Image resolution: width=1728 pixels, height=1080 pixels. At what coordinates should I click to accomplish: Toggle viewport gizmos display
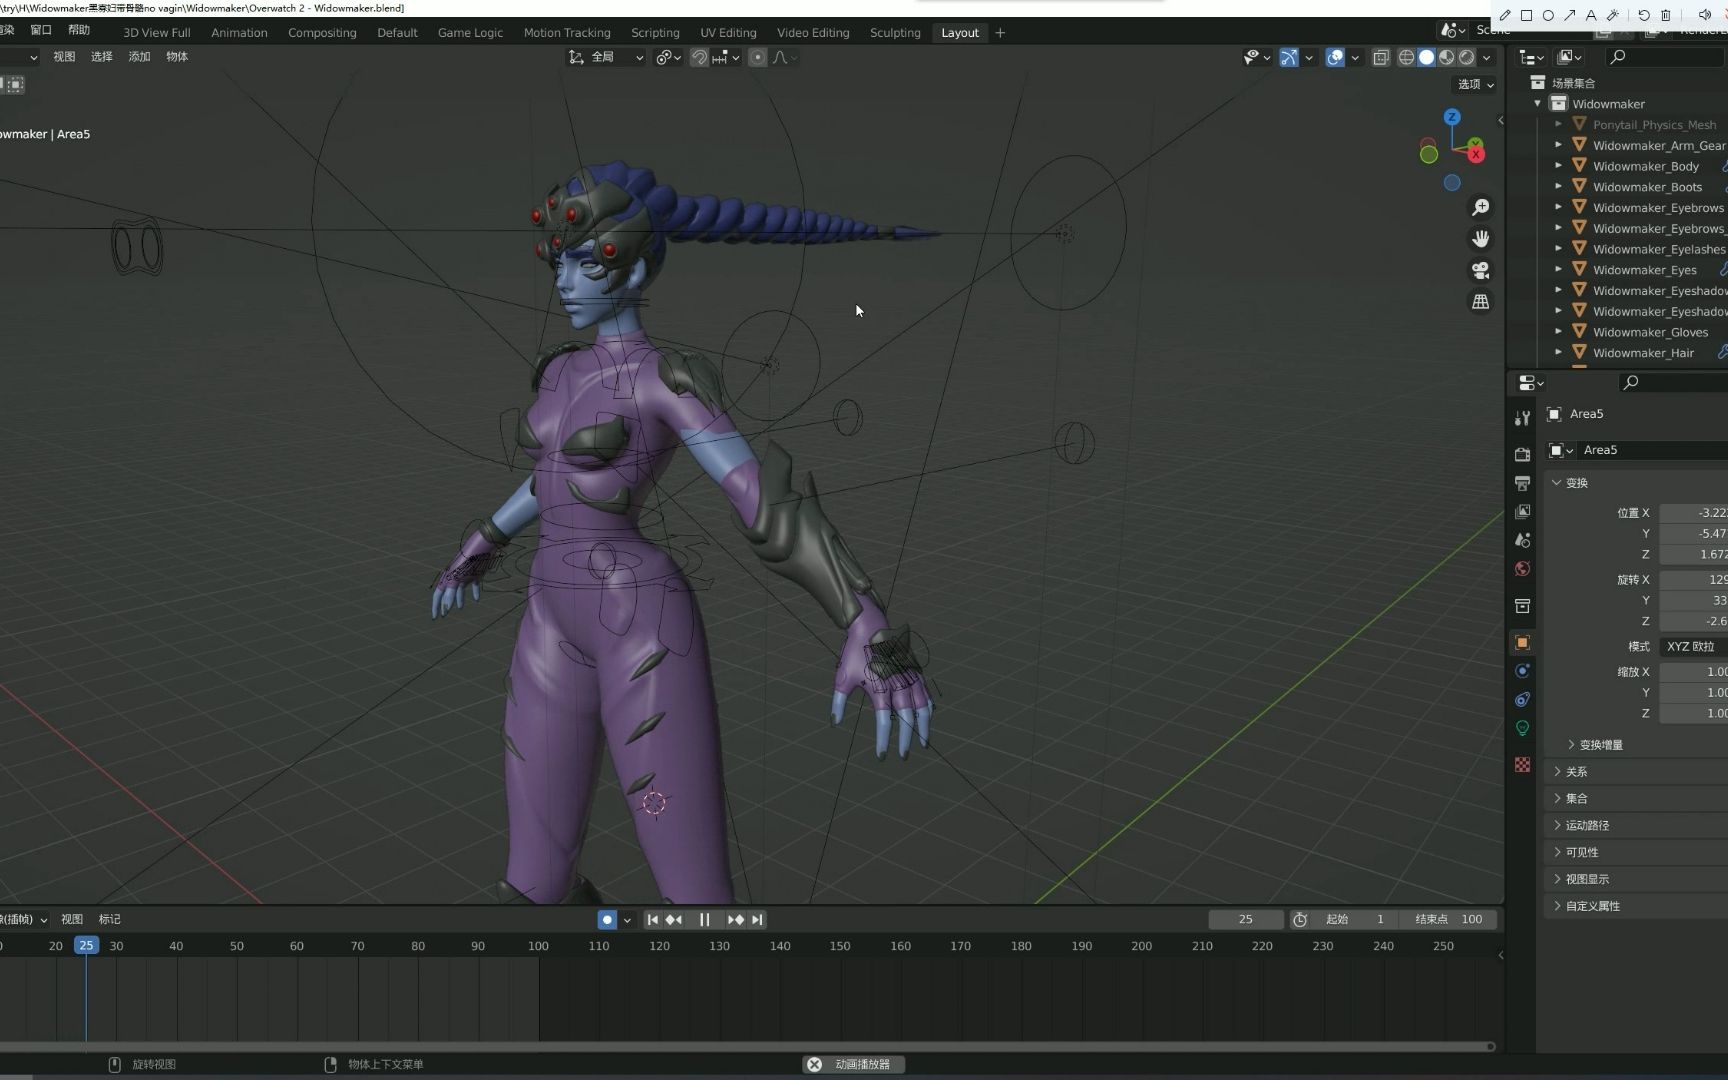pos(1289,57)
